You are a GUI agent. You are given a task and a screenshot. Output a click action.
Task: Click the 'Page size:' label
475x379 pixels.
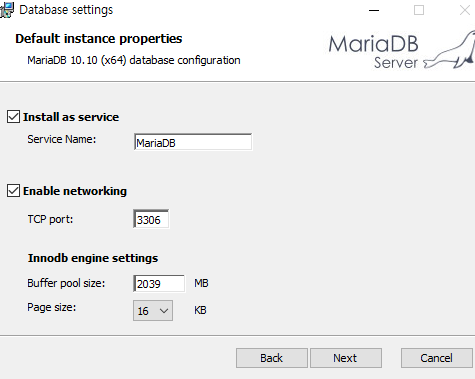(x=52, y=307)
